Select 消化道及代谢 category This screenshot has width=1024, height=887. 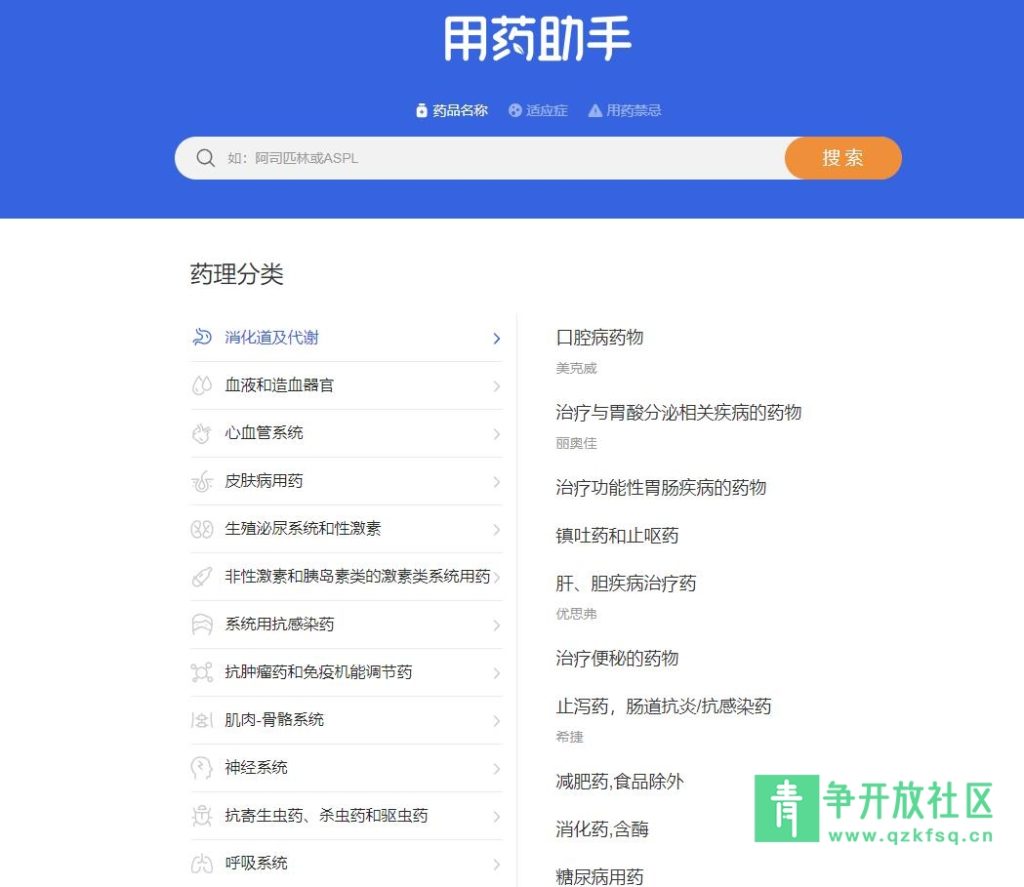coord(347,338)
